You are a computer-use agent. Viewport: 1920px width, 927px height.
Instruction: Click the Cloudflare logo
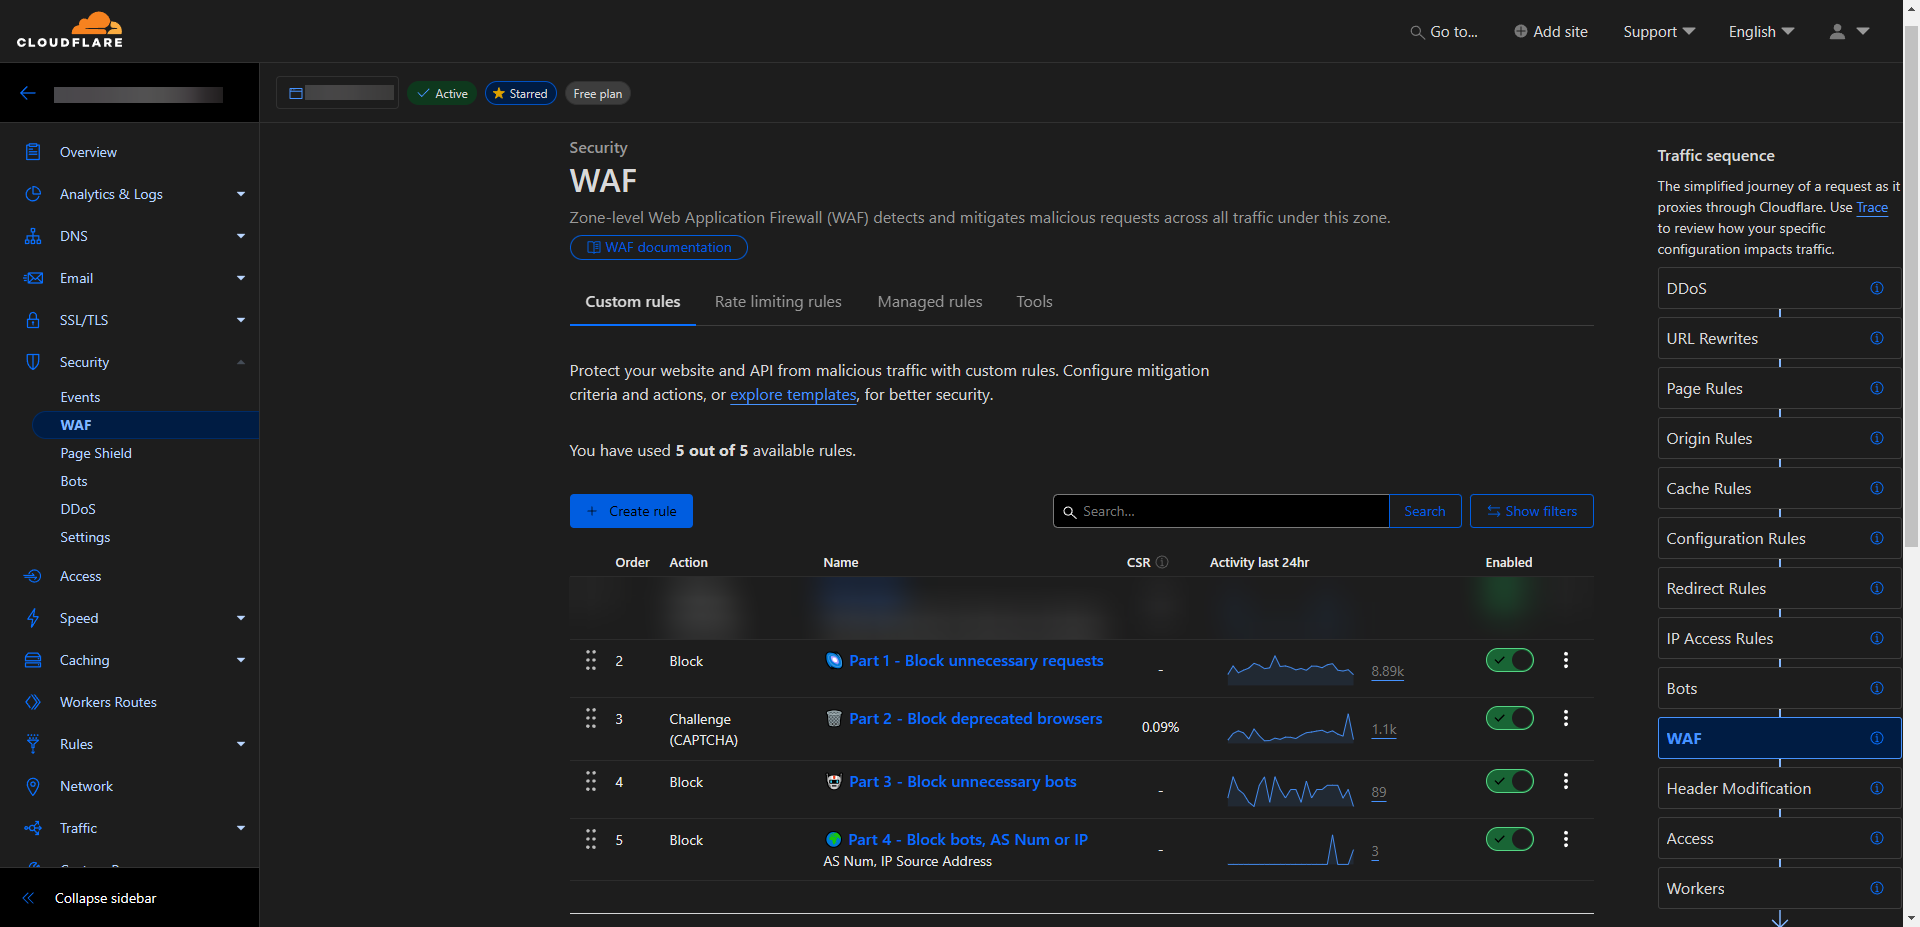coord(70,30)
